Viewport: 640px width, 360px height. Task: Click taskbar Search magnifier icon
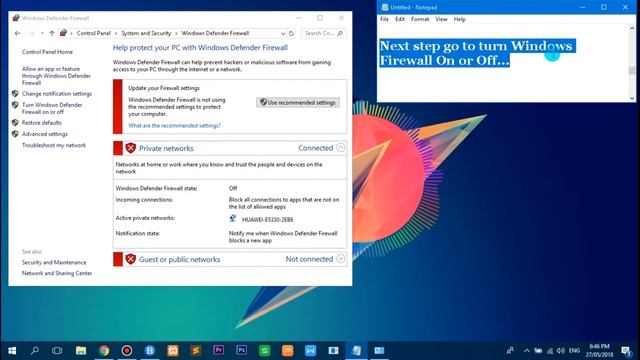click(35, 351)
